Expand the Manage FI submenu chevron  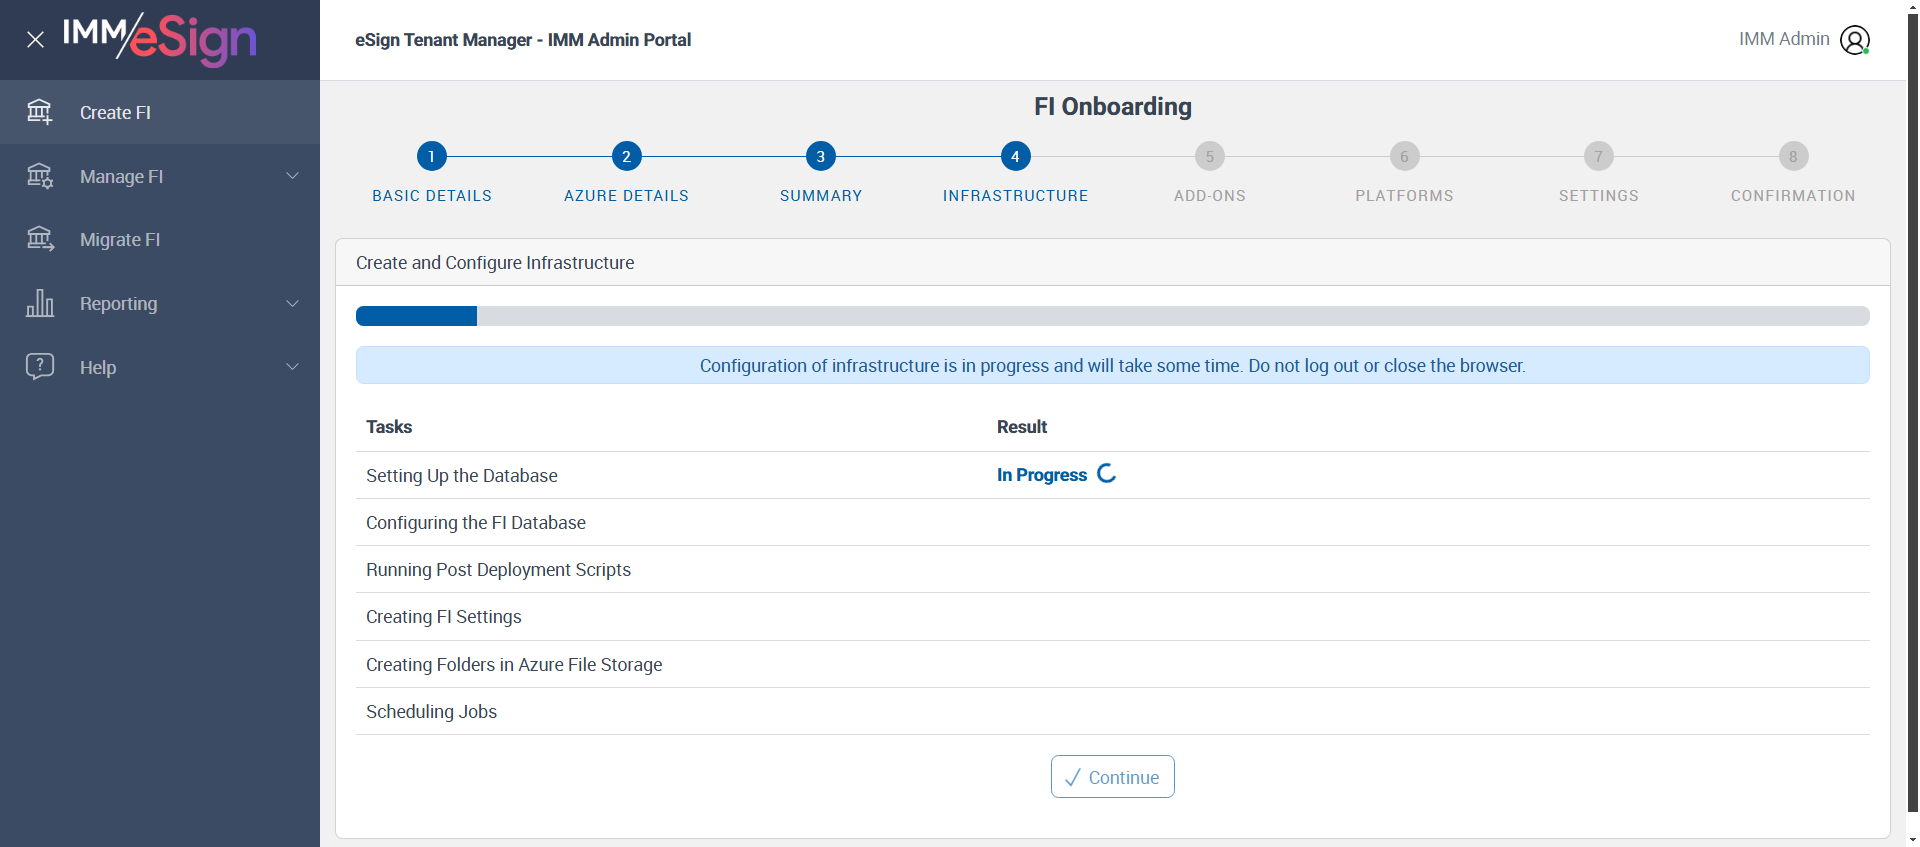pyautogui.click(x=292, y=176)
